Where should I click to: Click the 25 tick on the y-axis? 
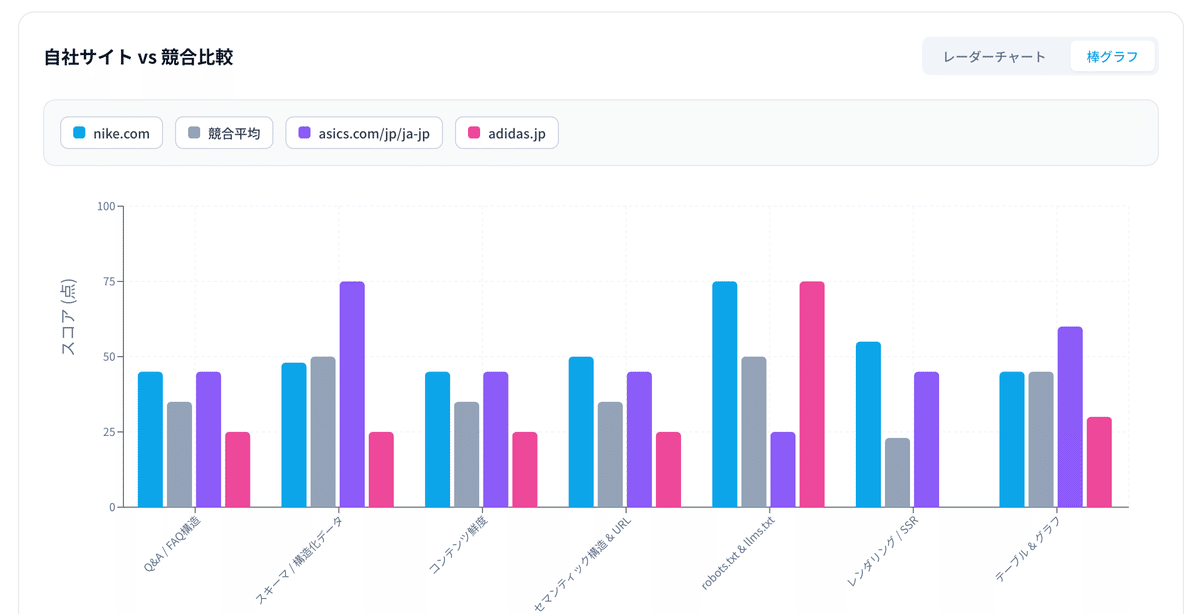109,432
